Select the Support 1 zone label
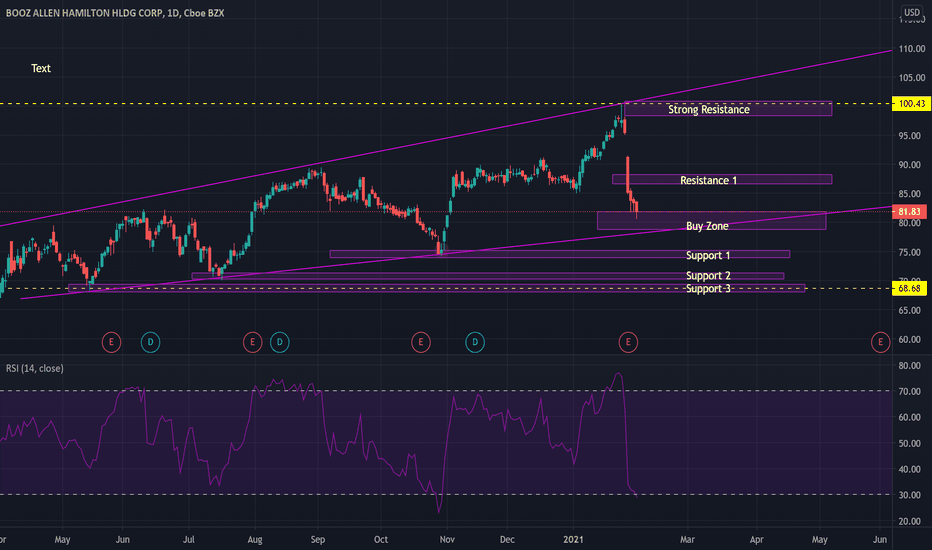The image size is (932, 550). pyautogui.click(x=708, y=256)
